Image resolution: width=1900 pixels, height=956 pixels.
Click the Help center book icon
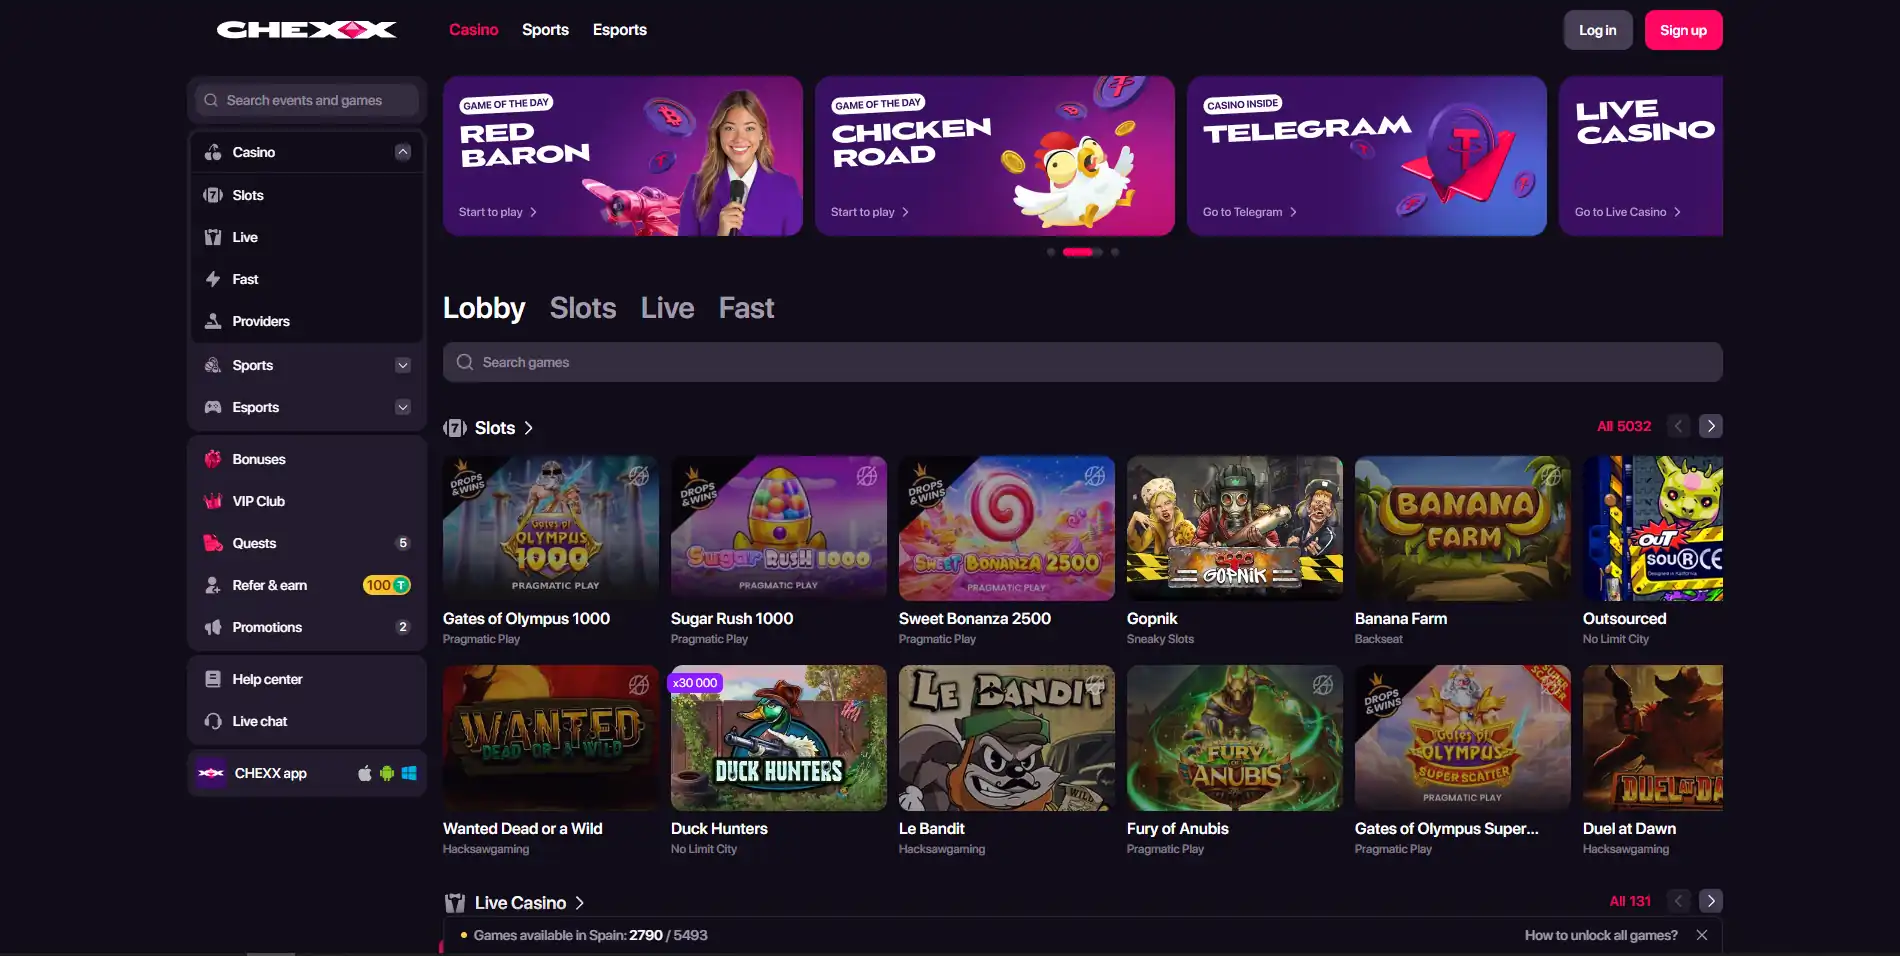213,679
